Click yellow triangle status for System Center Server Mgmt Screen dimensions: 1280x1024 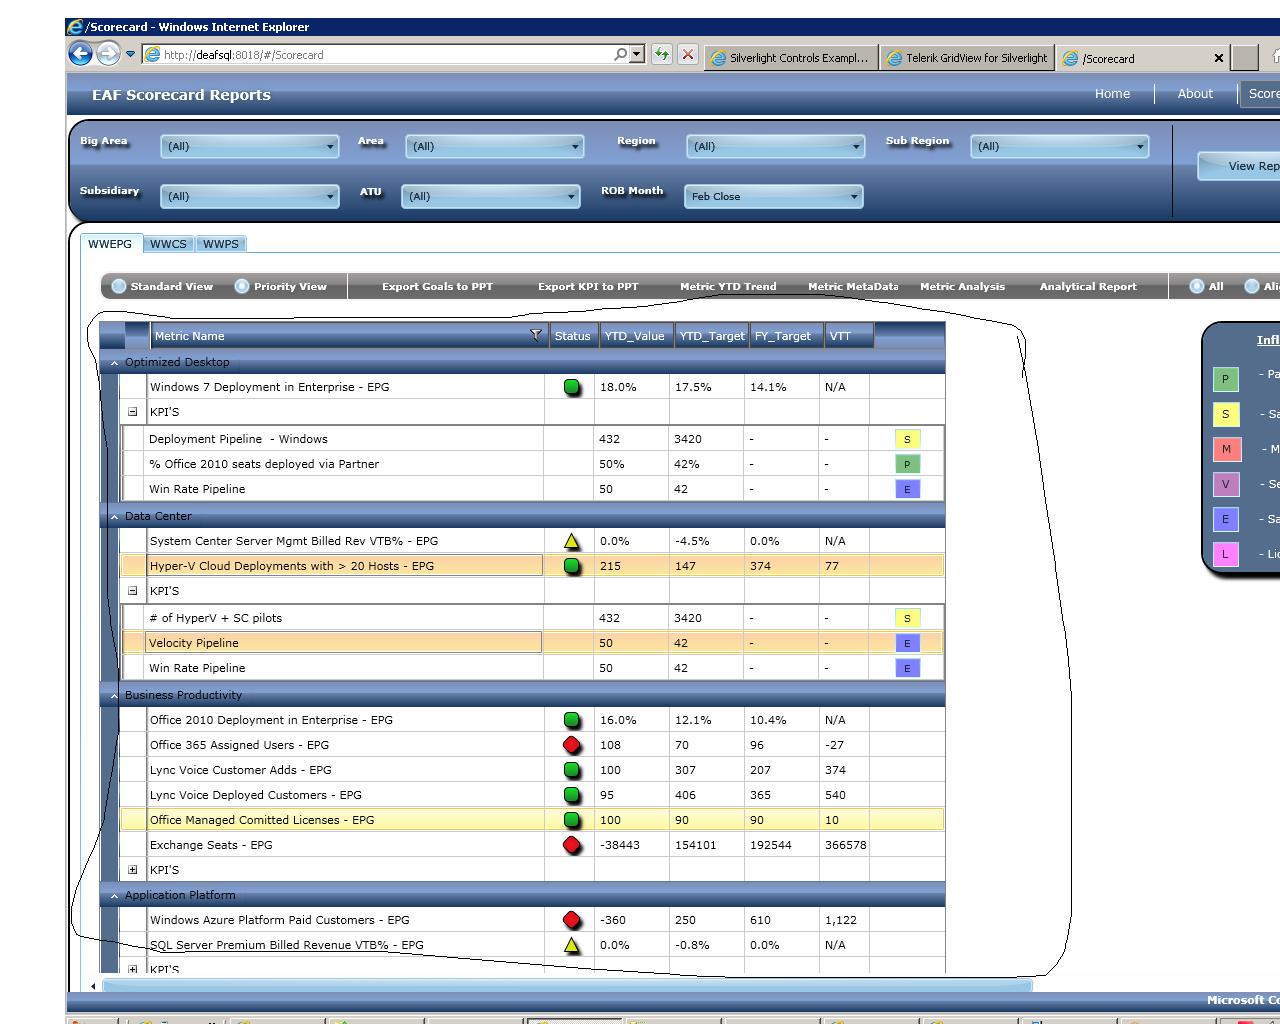[572, 541]
